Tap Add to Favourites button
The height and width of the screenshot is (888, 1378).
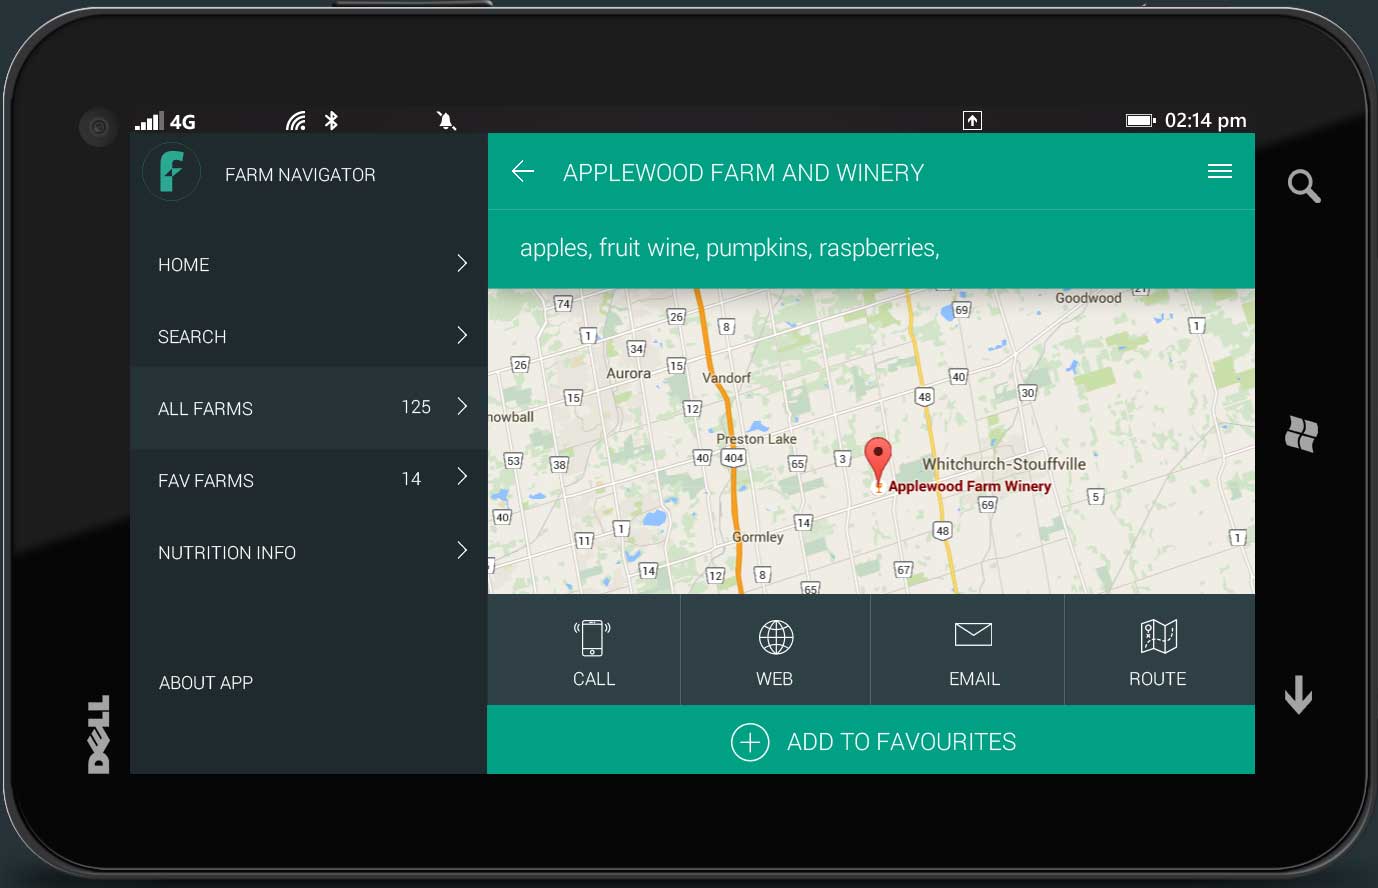click(x=871, y=741)
